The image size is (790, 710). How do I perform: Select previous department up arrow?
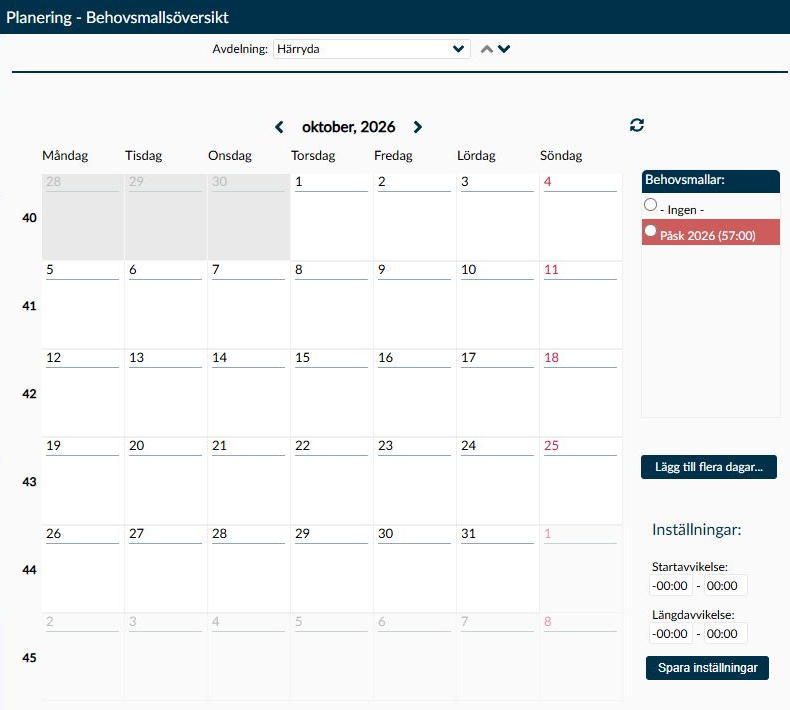pos(487,49)
